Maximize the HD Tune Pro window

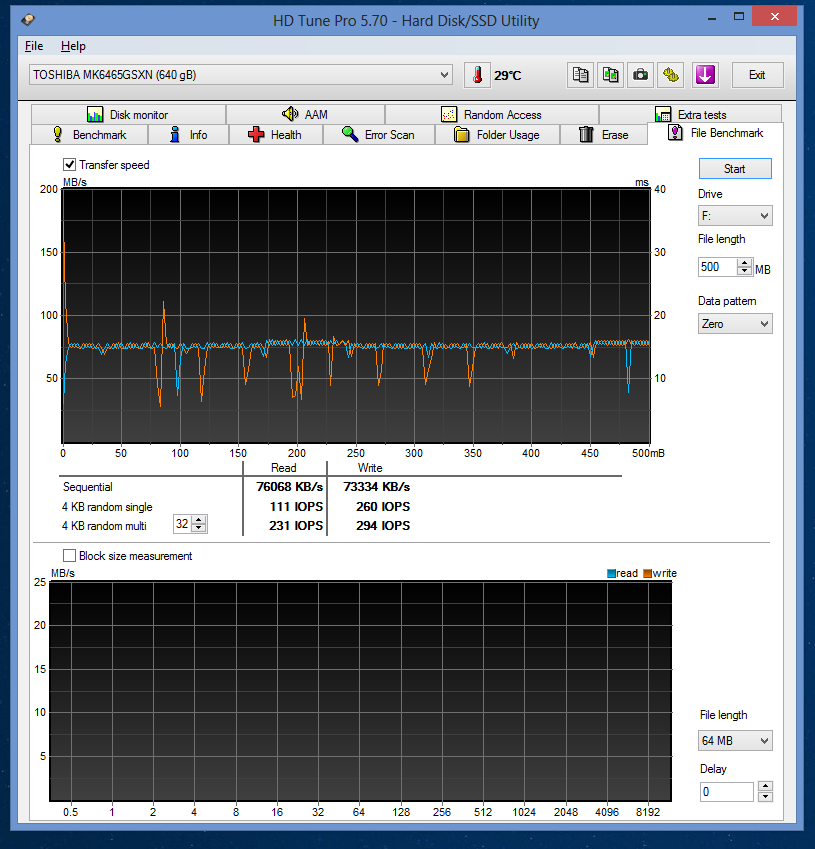(739, 17)
